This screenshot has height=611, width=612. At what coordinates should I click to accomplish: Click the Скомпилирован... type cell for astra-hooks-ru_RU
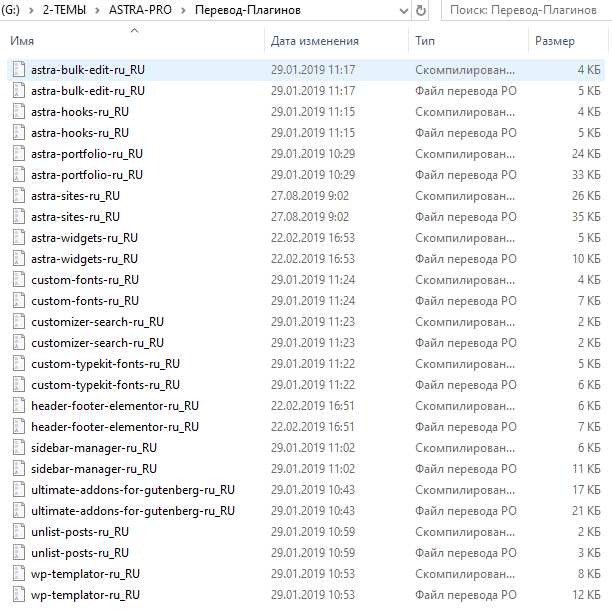pos(465,112)
